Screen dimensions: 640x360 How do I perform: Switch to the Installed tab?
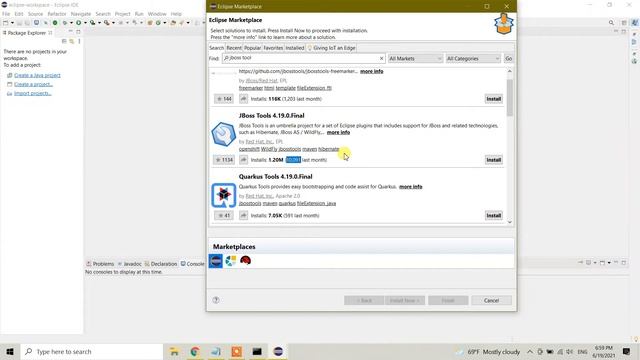click(294, 48)
